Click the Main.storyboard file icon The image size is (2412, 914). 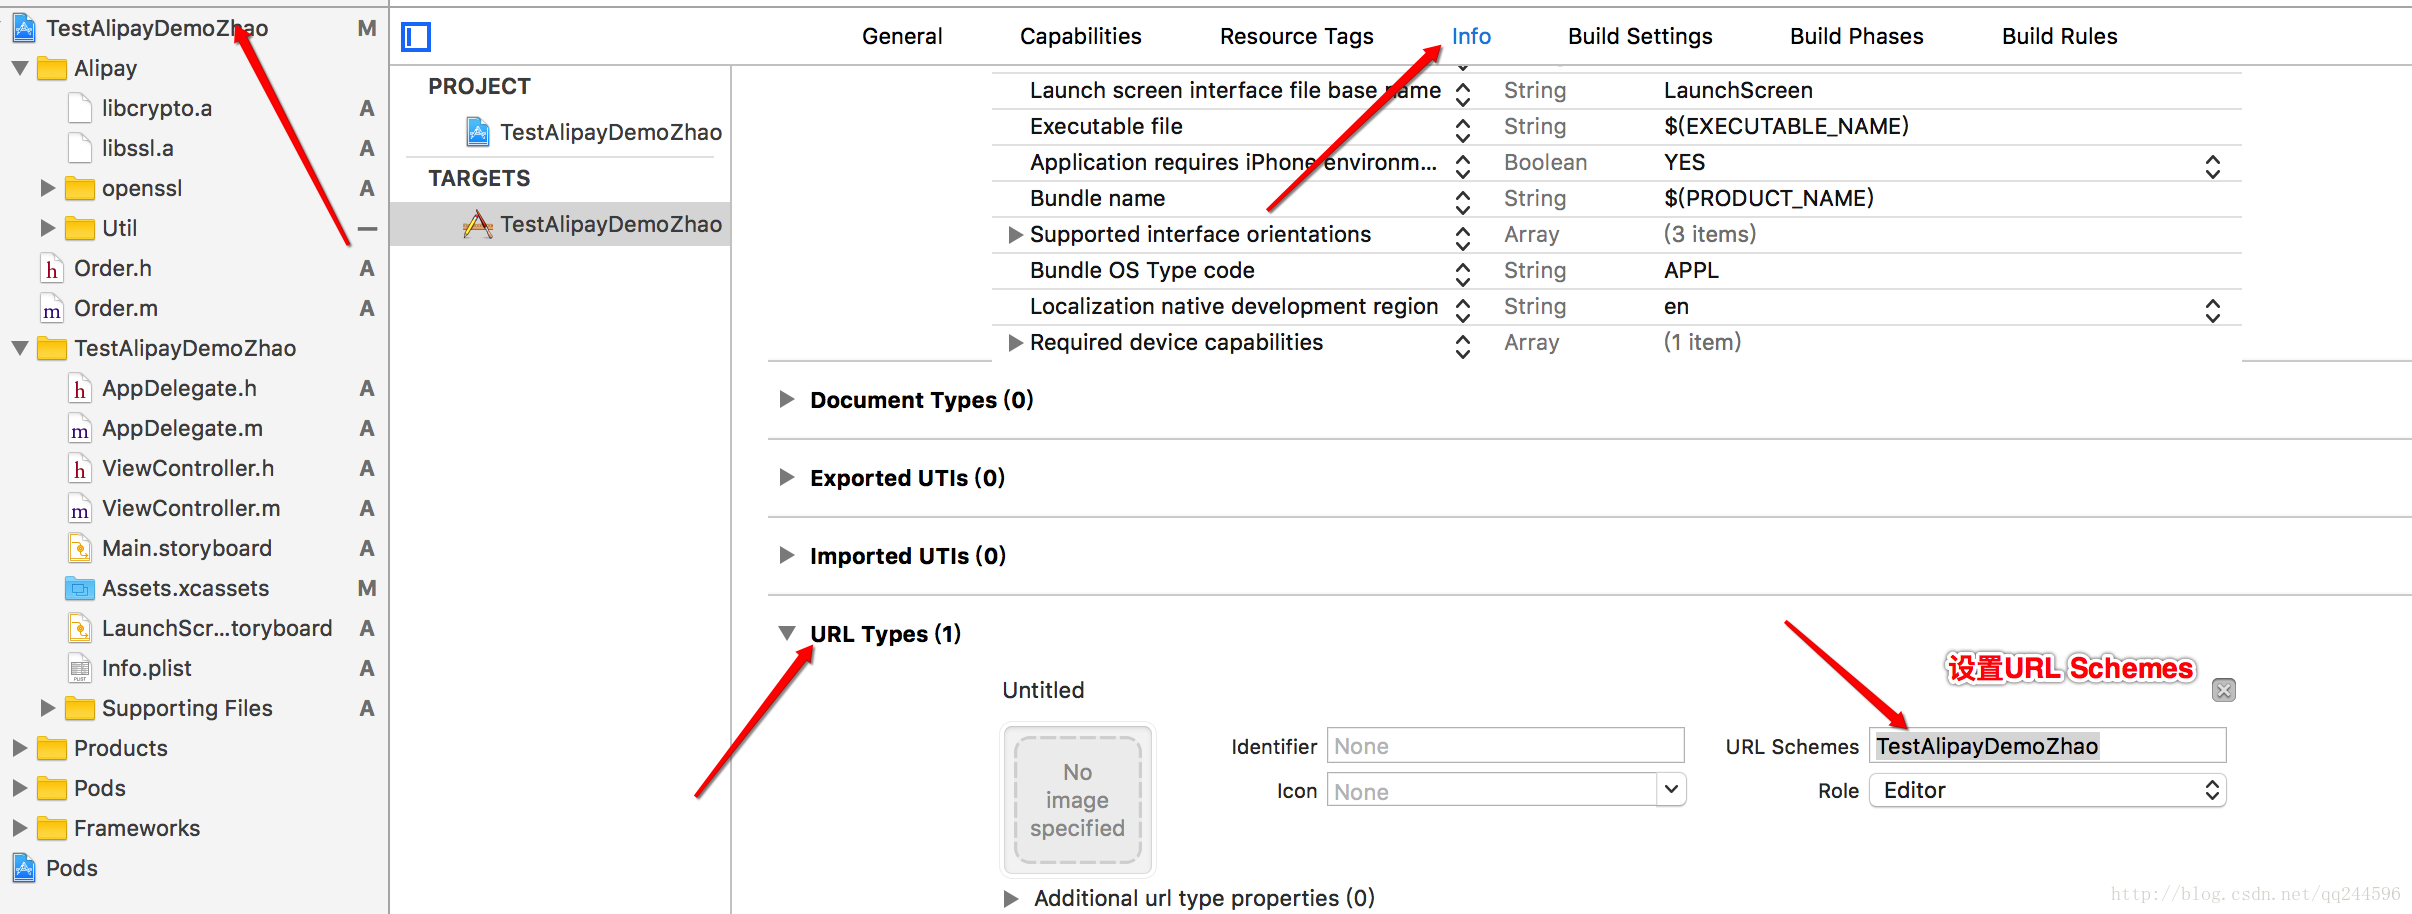point(80,548)
